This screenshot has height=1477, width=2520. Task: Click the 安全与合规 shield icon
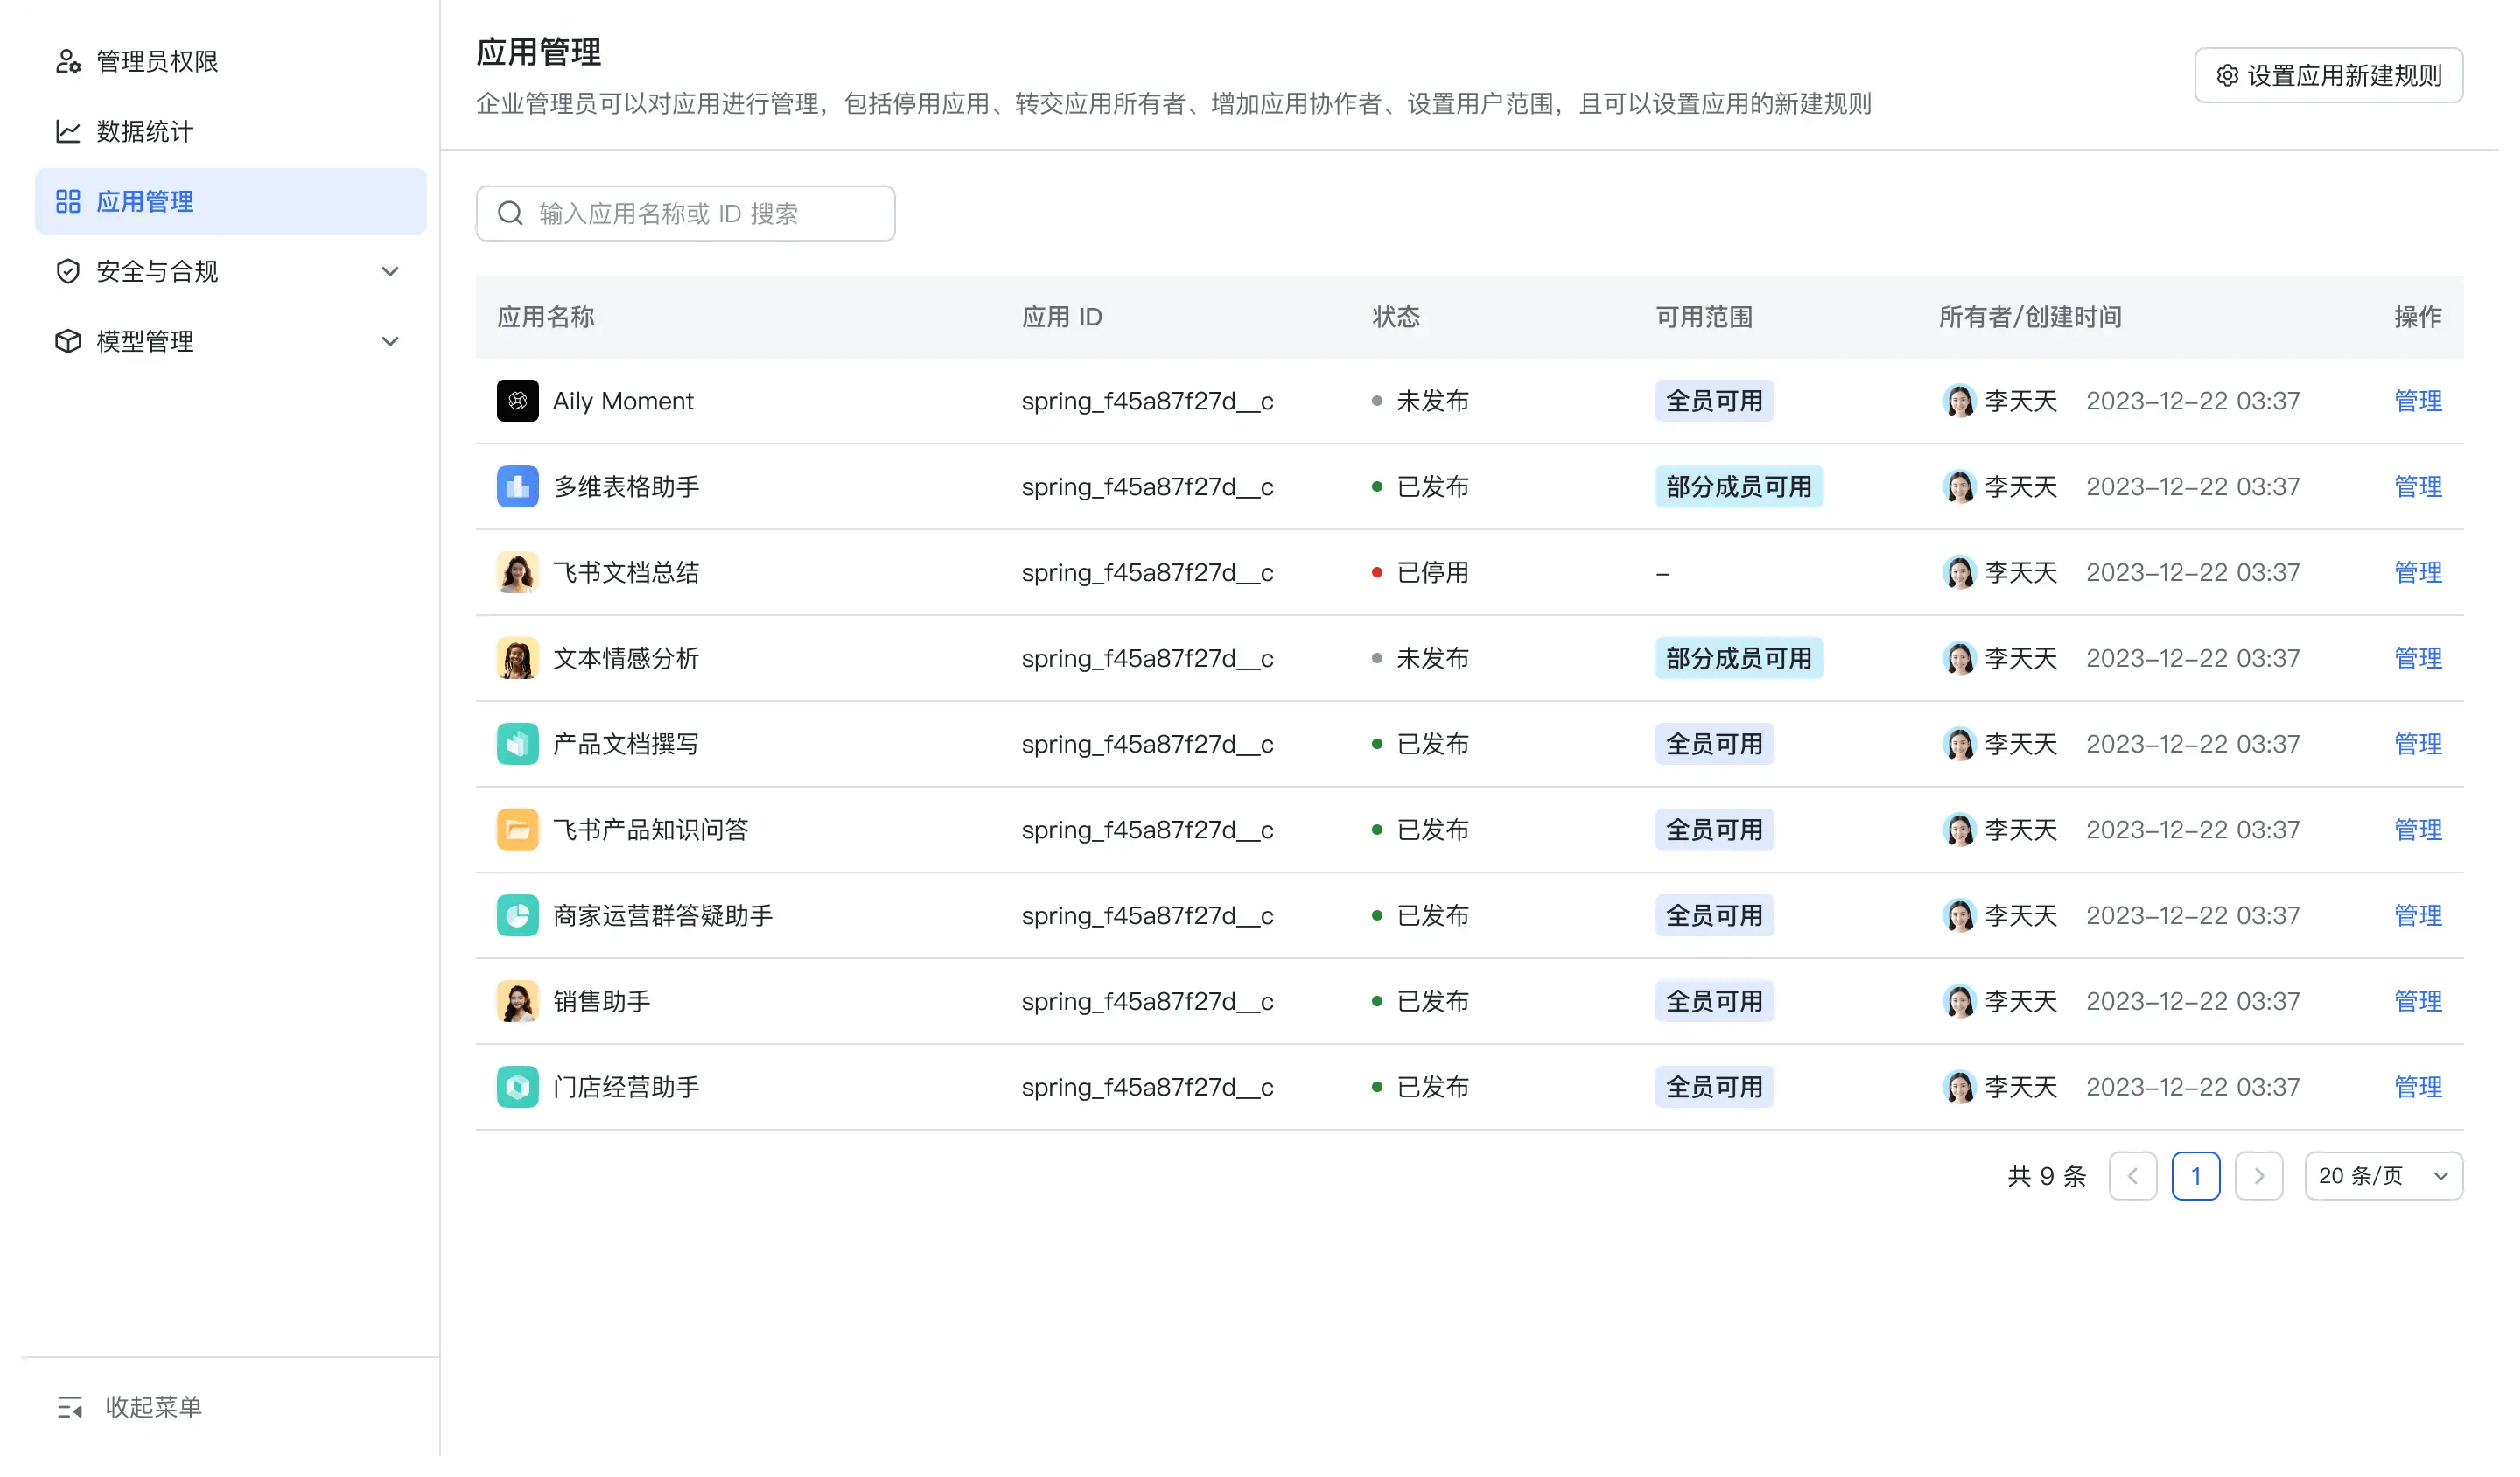[x=68, y=275]
